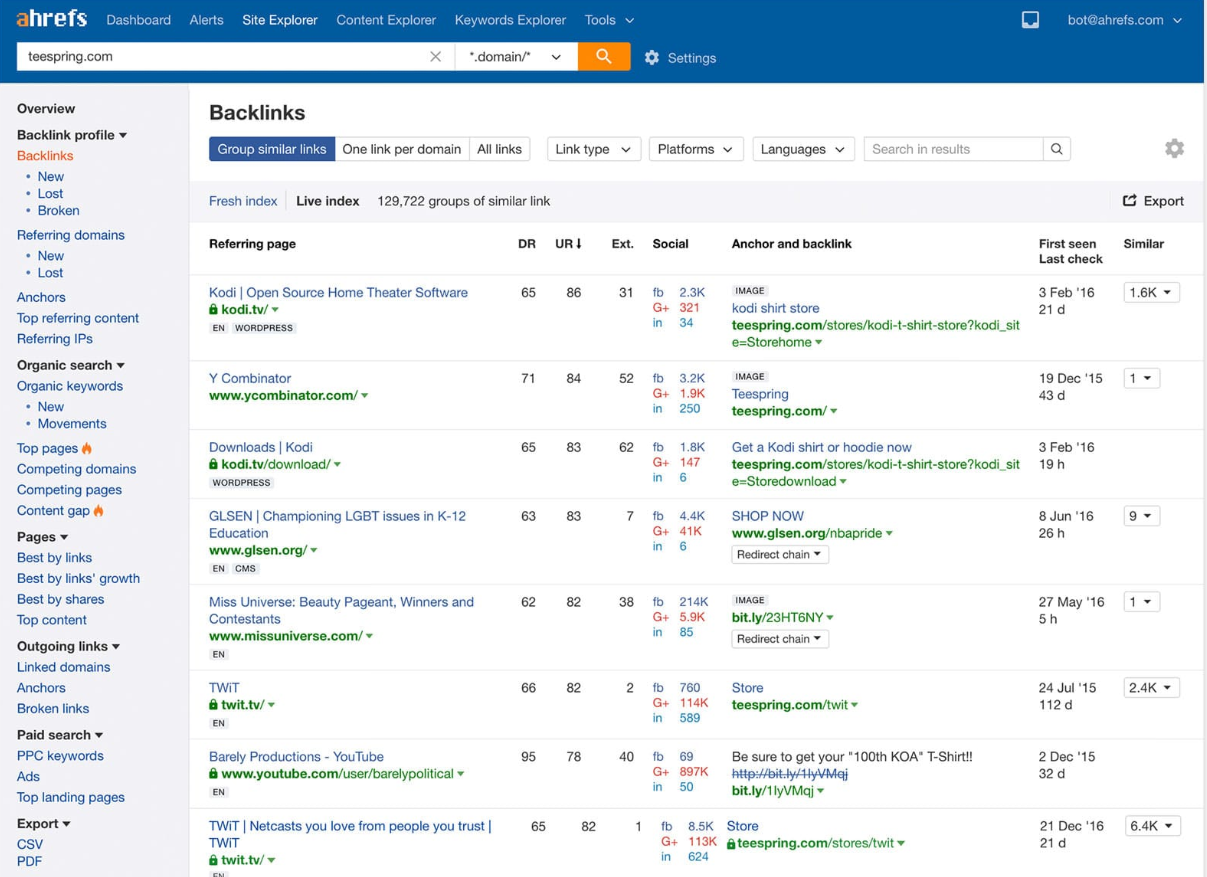The height and width of the screenshot is (877, 1207).
Task: Switch to One link per domain
Action: 402,149
